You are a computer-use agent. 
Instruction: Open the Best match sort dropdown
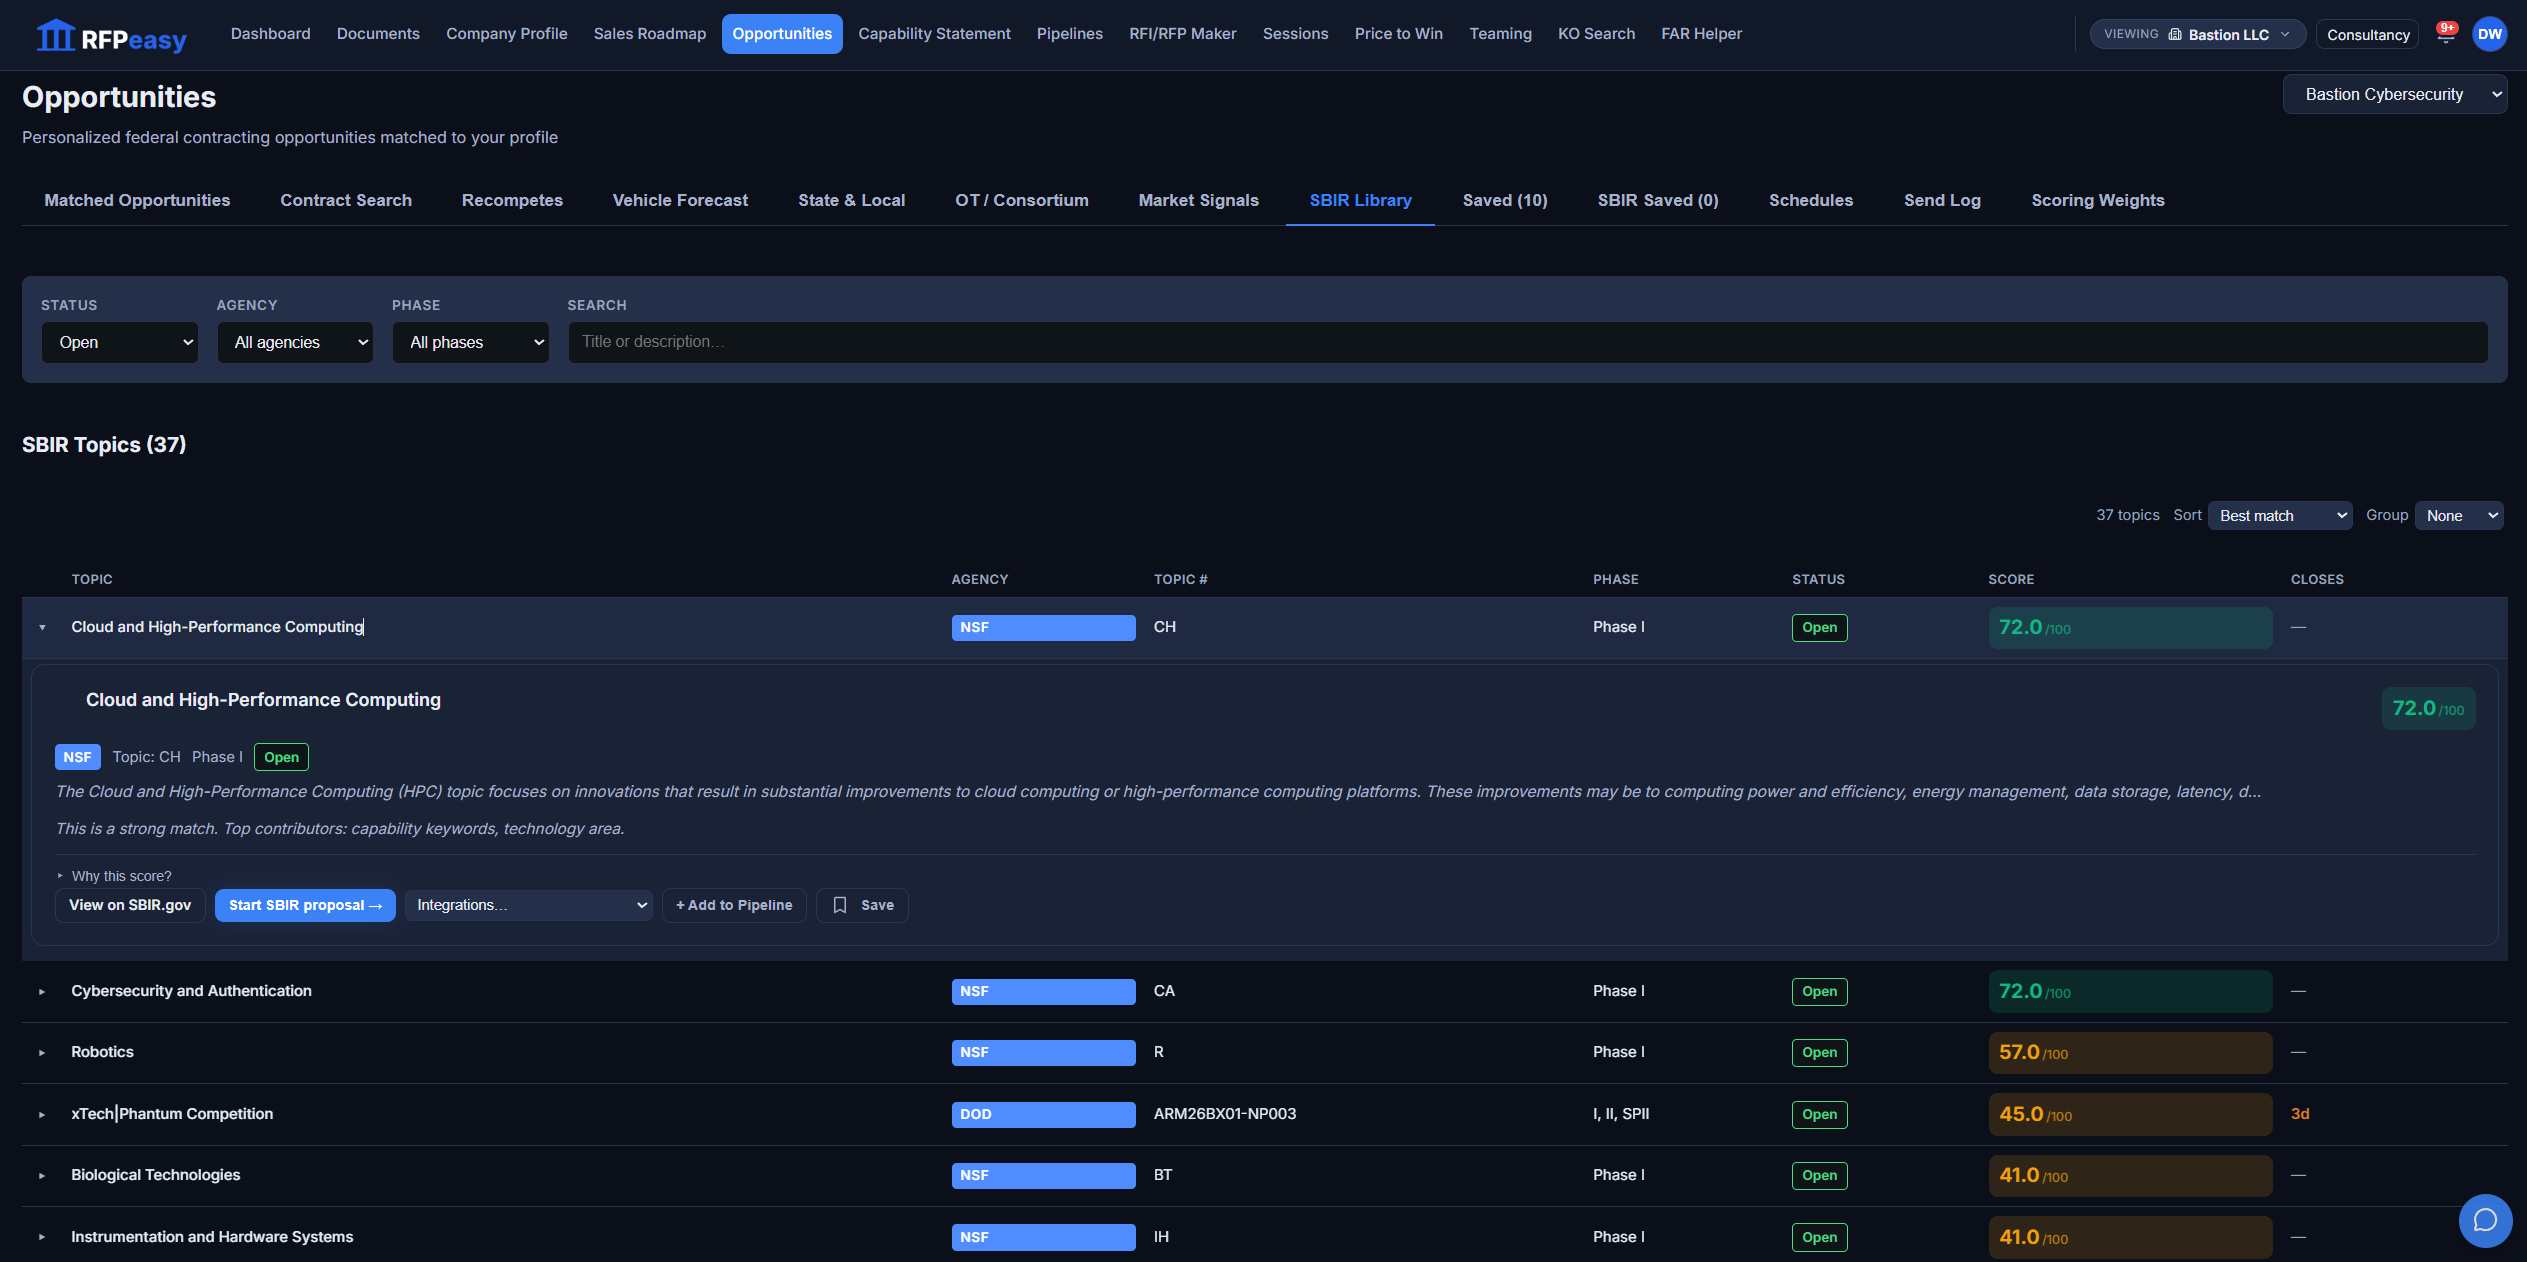tap(2280, 516)
